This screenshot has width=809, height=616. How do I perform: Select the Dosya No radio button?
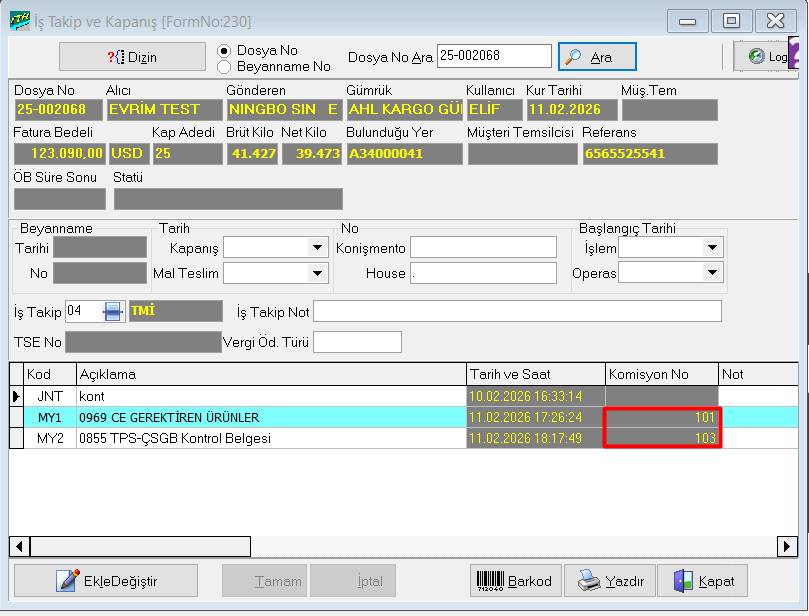224,51
